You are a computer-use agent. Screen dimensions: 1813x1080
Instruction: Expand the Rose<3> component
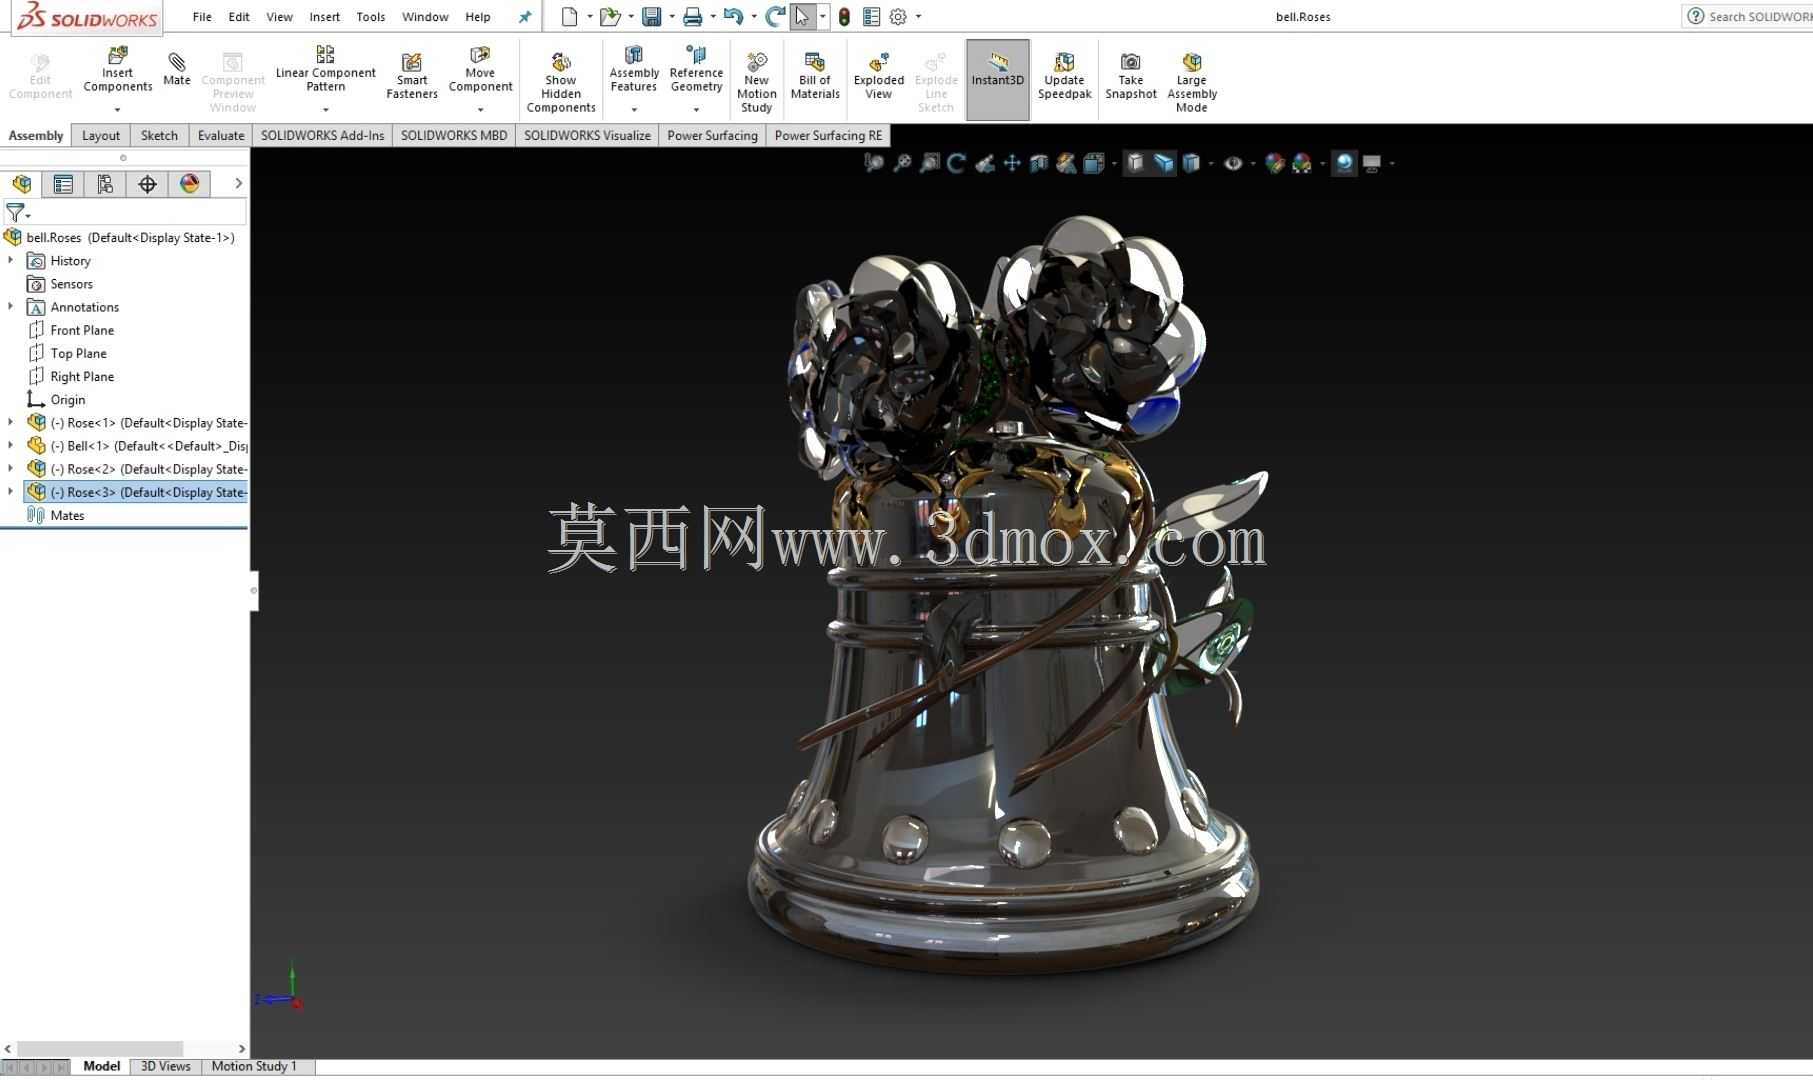[x=11, y=491]
